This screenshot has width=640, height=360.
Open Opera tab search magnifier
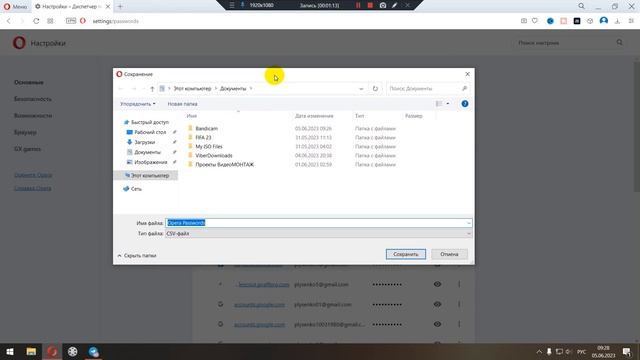click(x=581, y=6)
